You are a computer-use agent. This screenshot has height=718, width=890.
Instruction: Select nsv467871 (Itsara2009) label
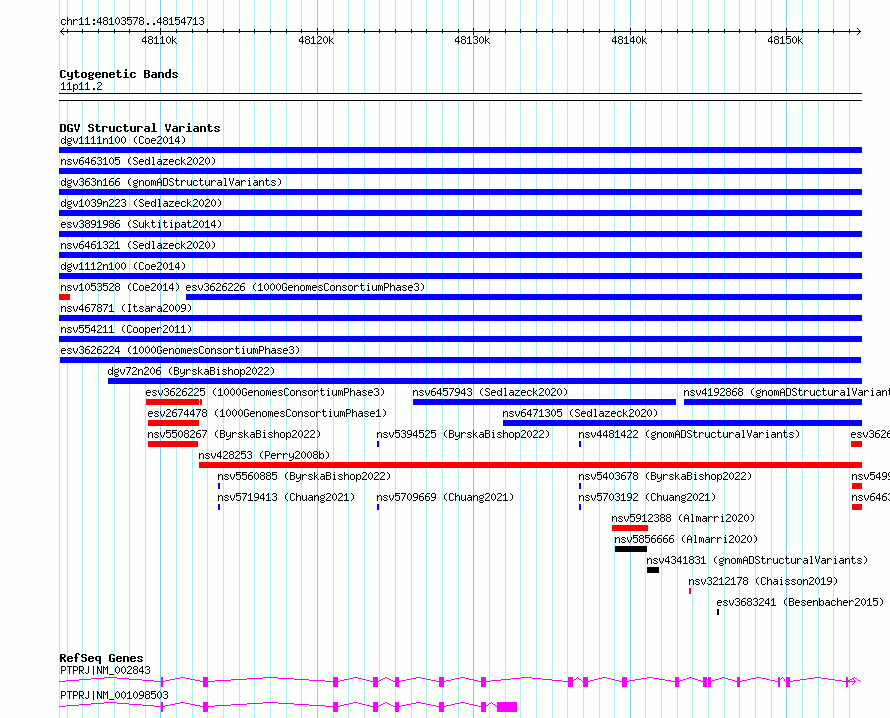pos(126,308)
